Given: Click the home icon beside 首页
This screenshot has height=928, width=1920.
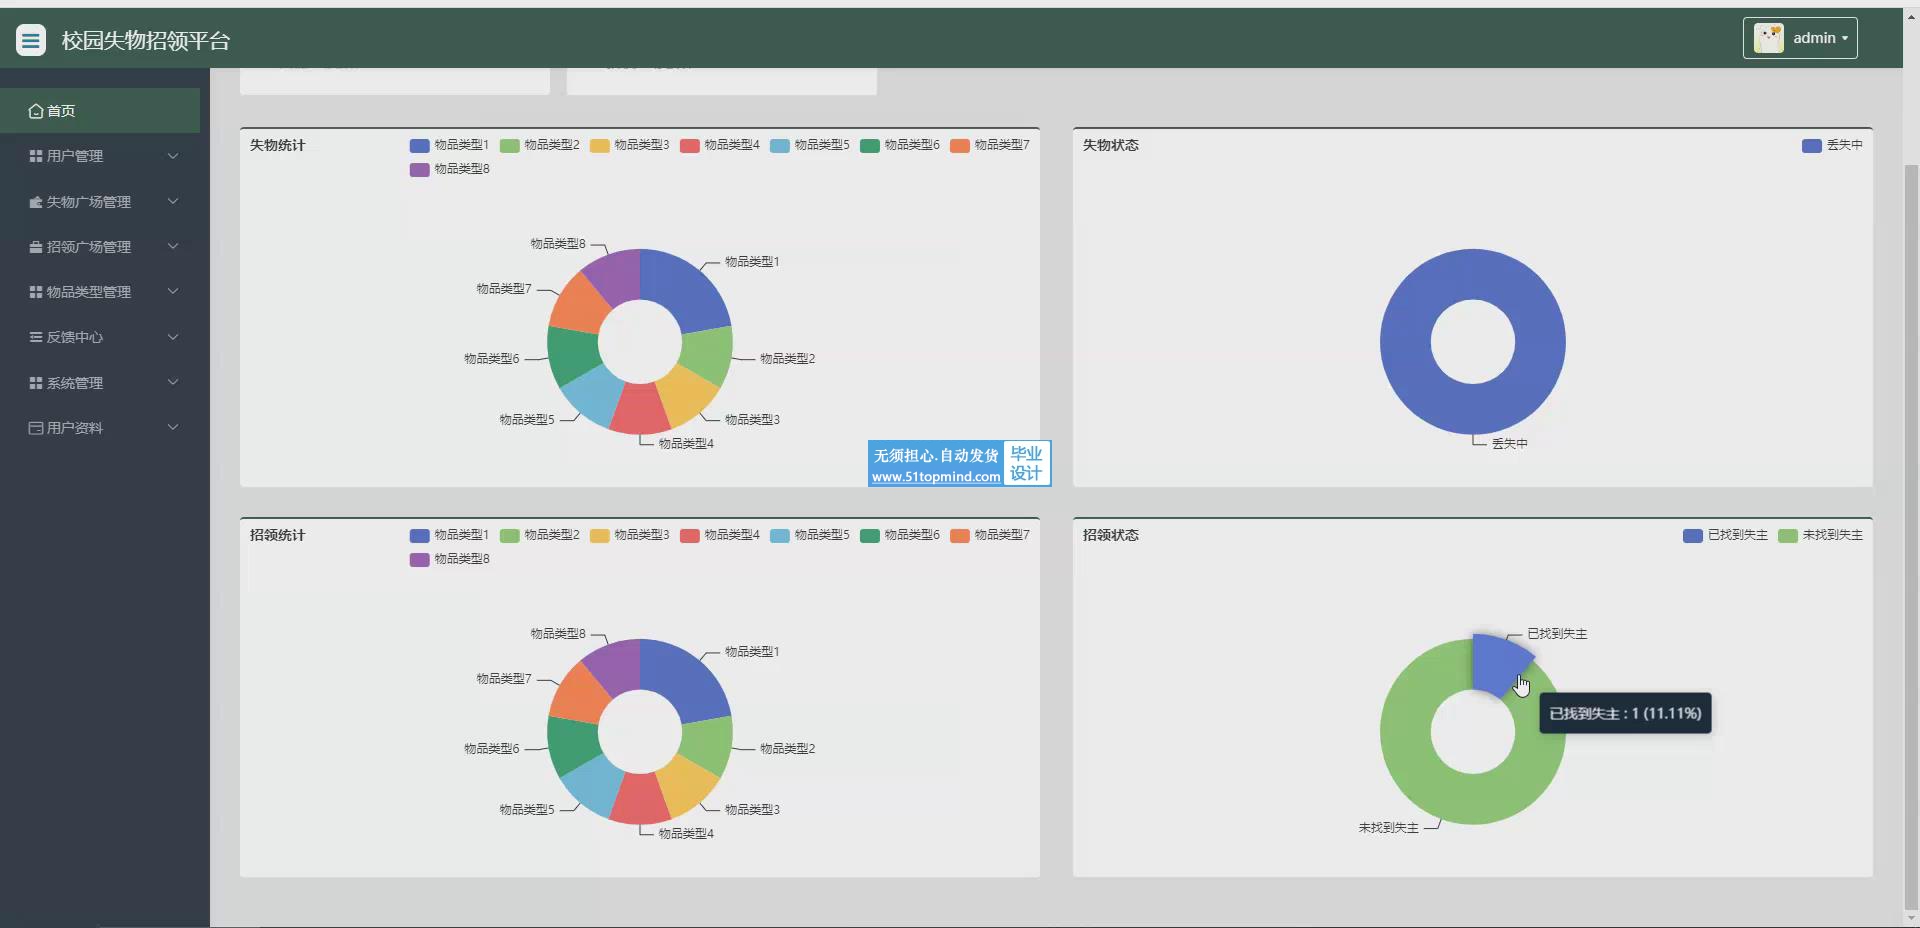Looking at the screenshot, I should pyautogui.click(x=36, y=111).
